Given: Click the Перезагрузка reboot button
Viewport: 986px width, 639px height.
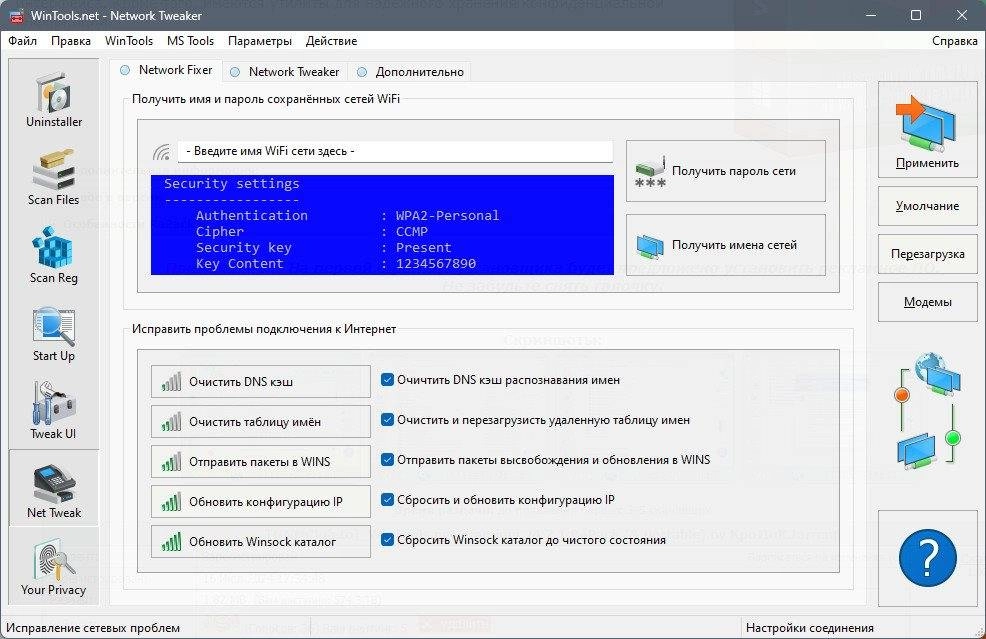Looking at the screenshot, I should point(928,253).
